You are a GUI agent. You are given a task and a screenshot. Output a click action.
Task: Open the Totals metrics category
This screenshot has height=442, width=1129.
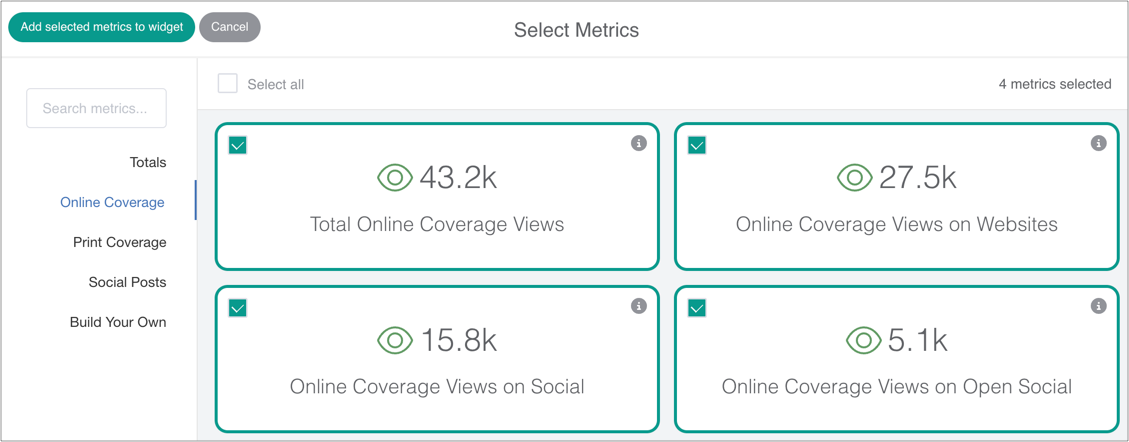pyautogui.click(x=148, y=162)
